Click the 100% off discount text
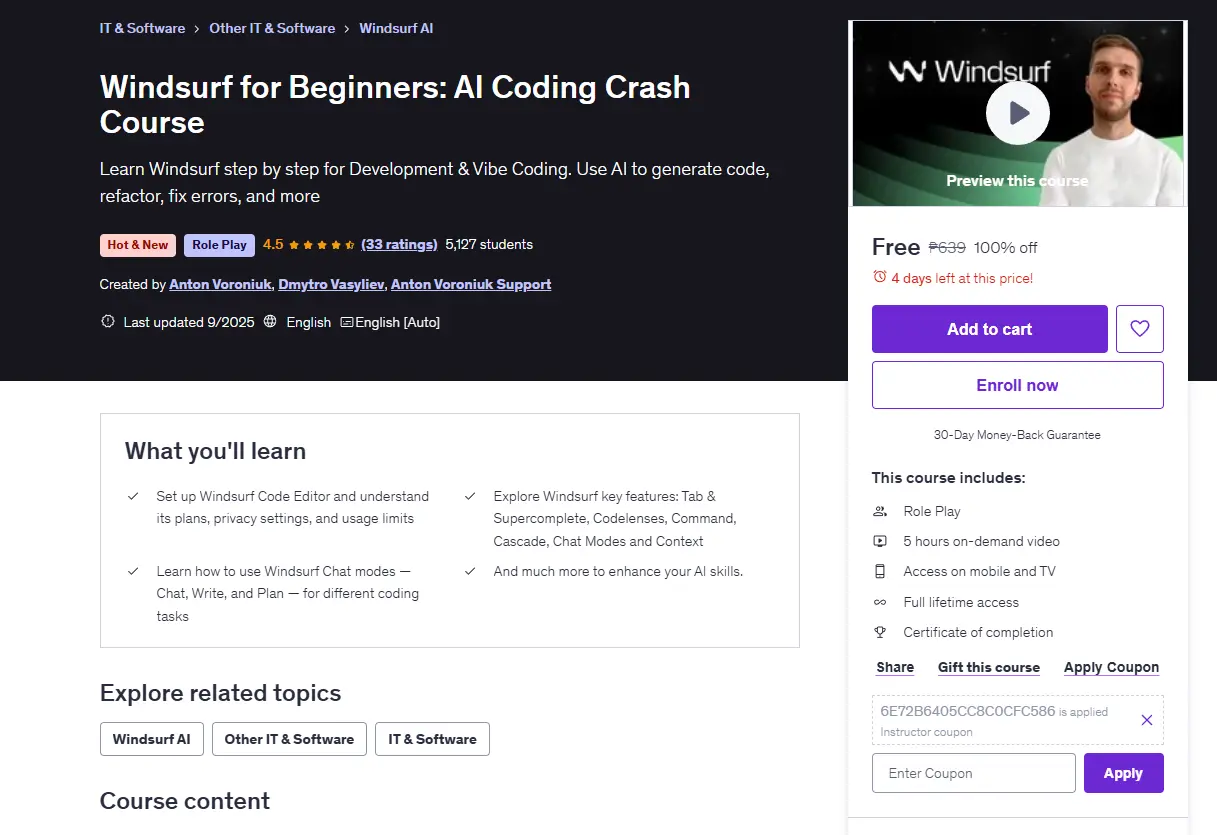This screenshot has height=835, width=1217. (1006, 248)
